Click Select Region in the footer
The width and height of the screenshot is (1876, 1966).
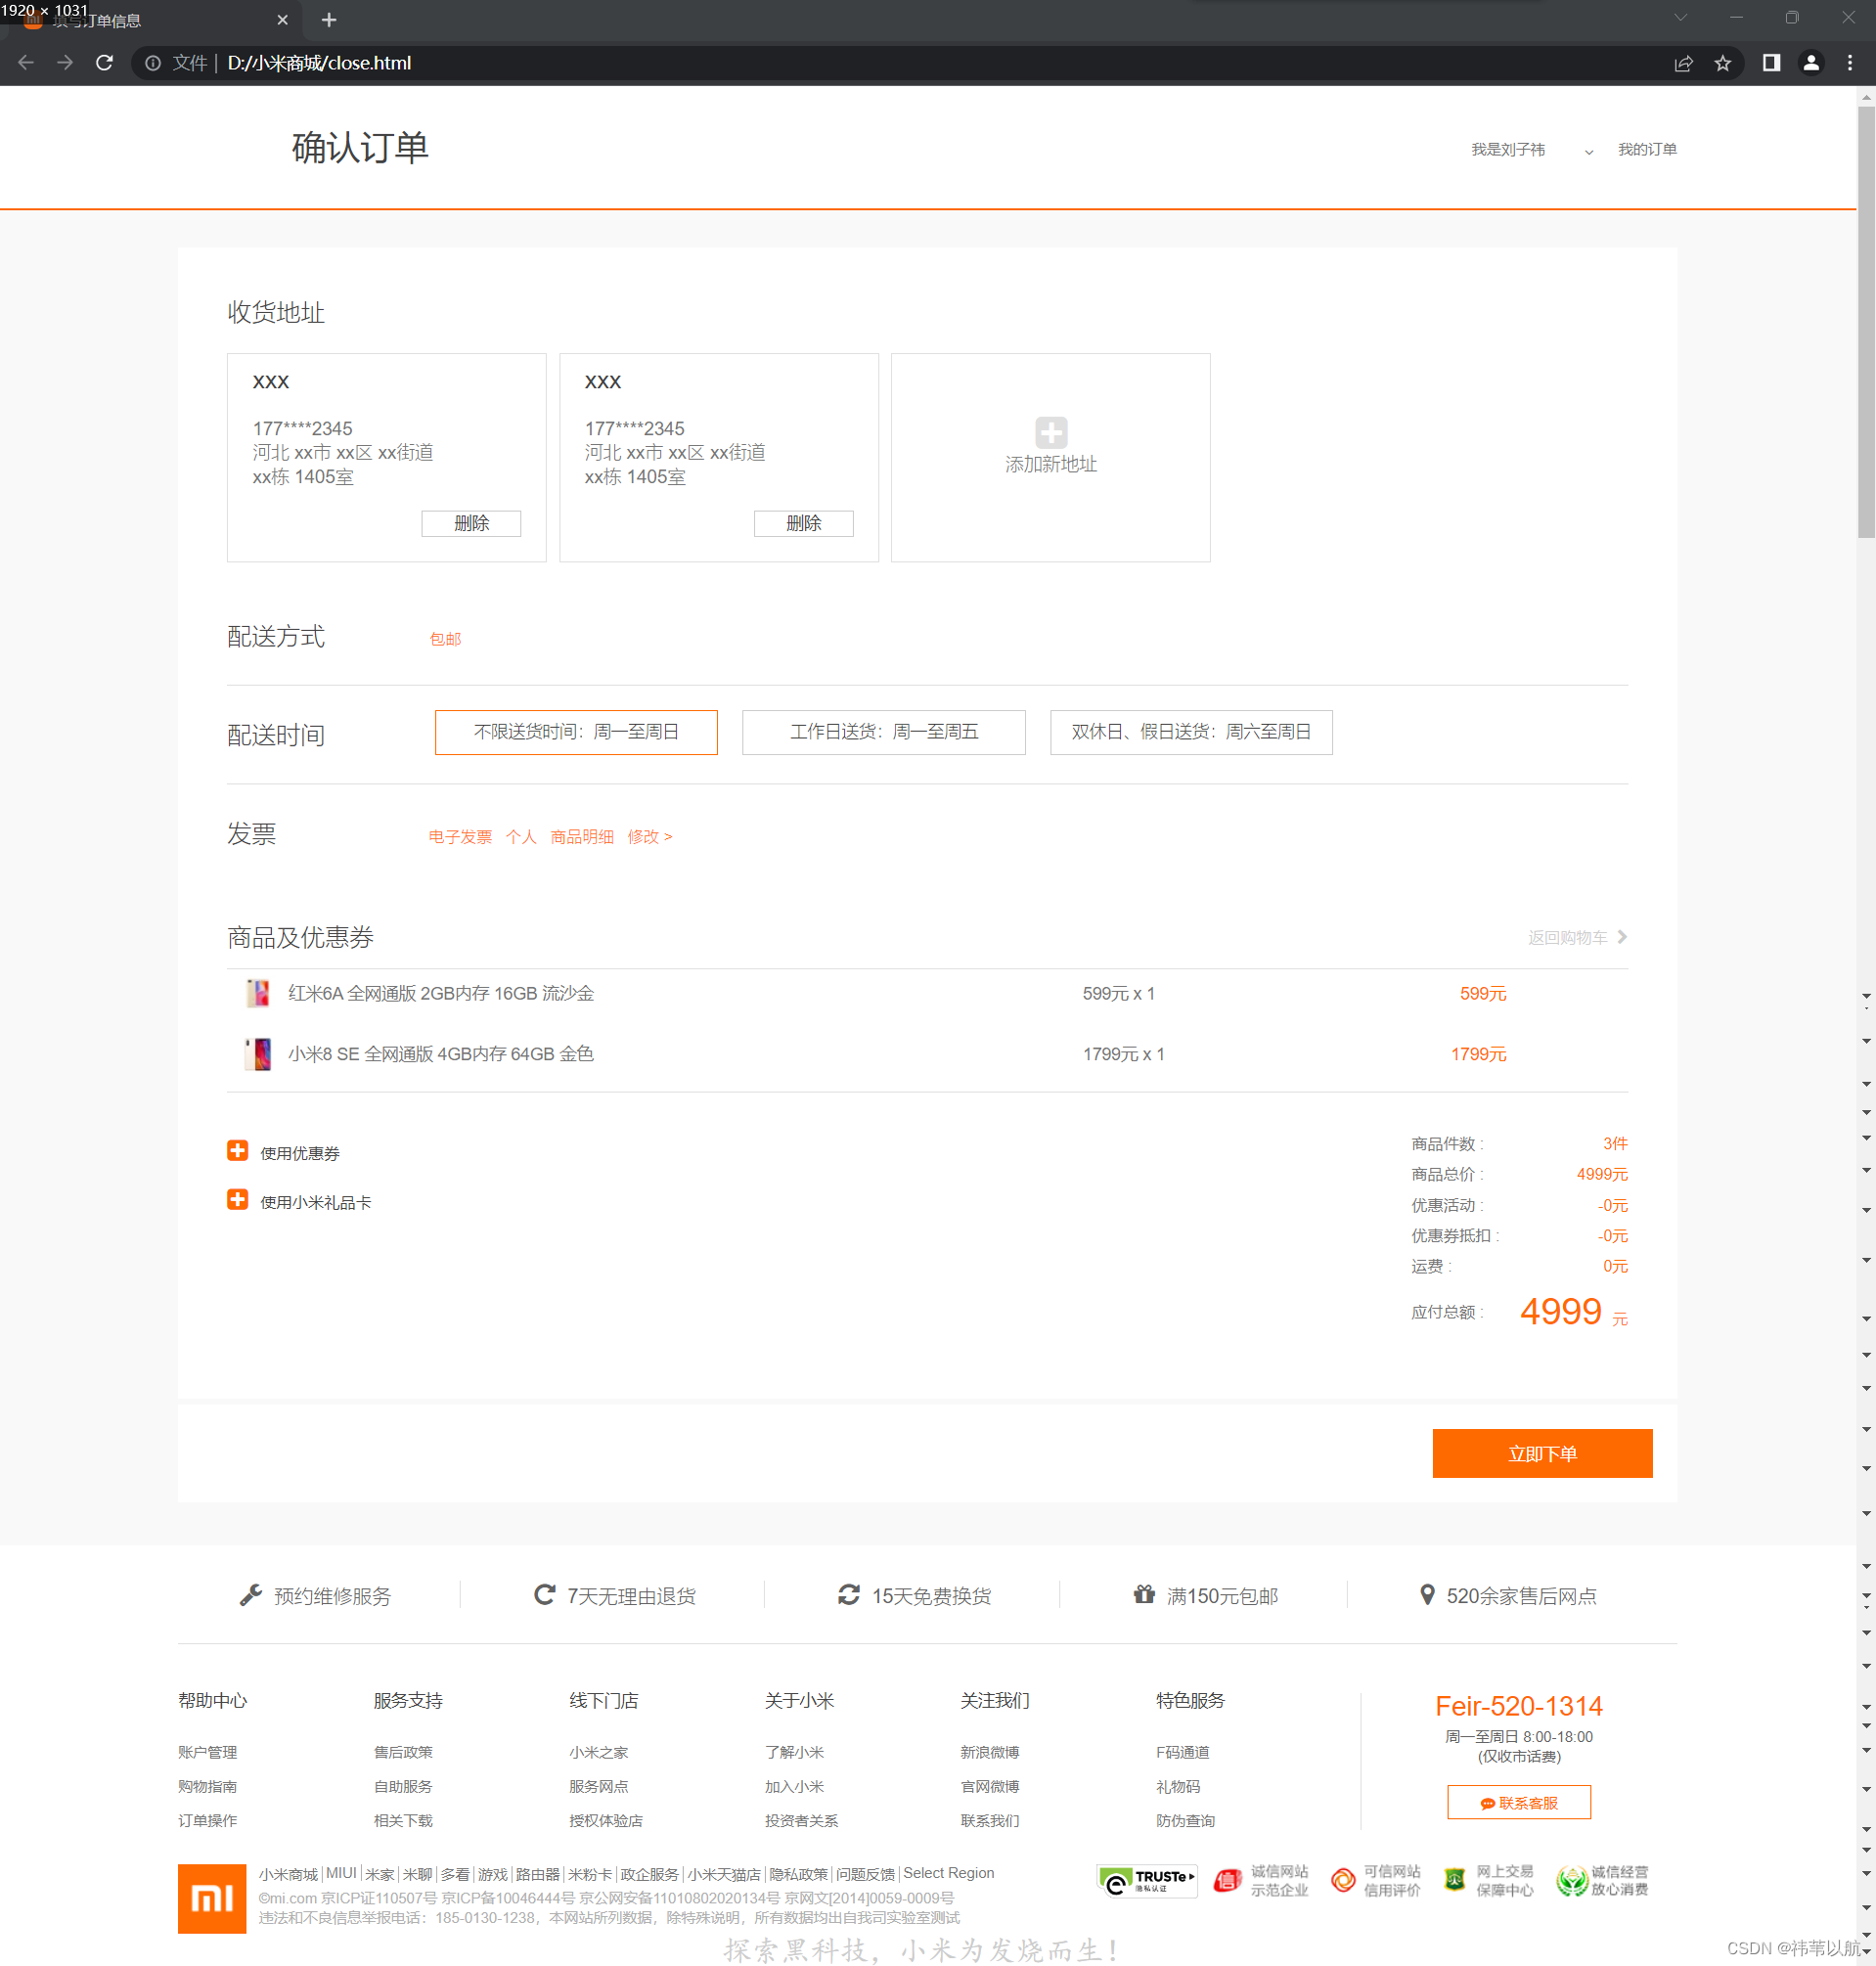pyautogui.click(x=948, y=1873)
